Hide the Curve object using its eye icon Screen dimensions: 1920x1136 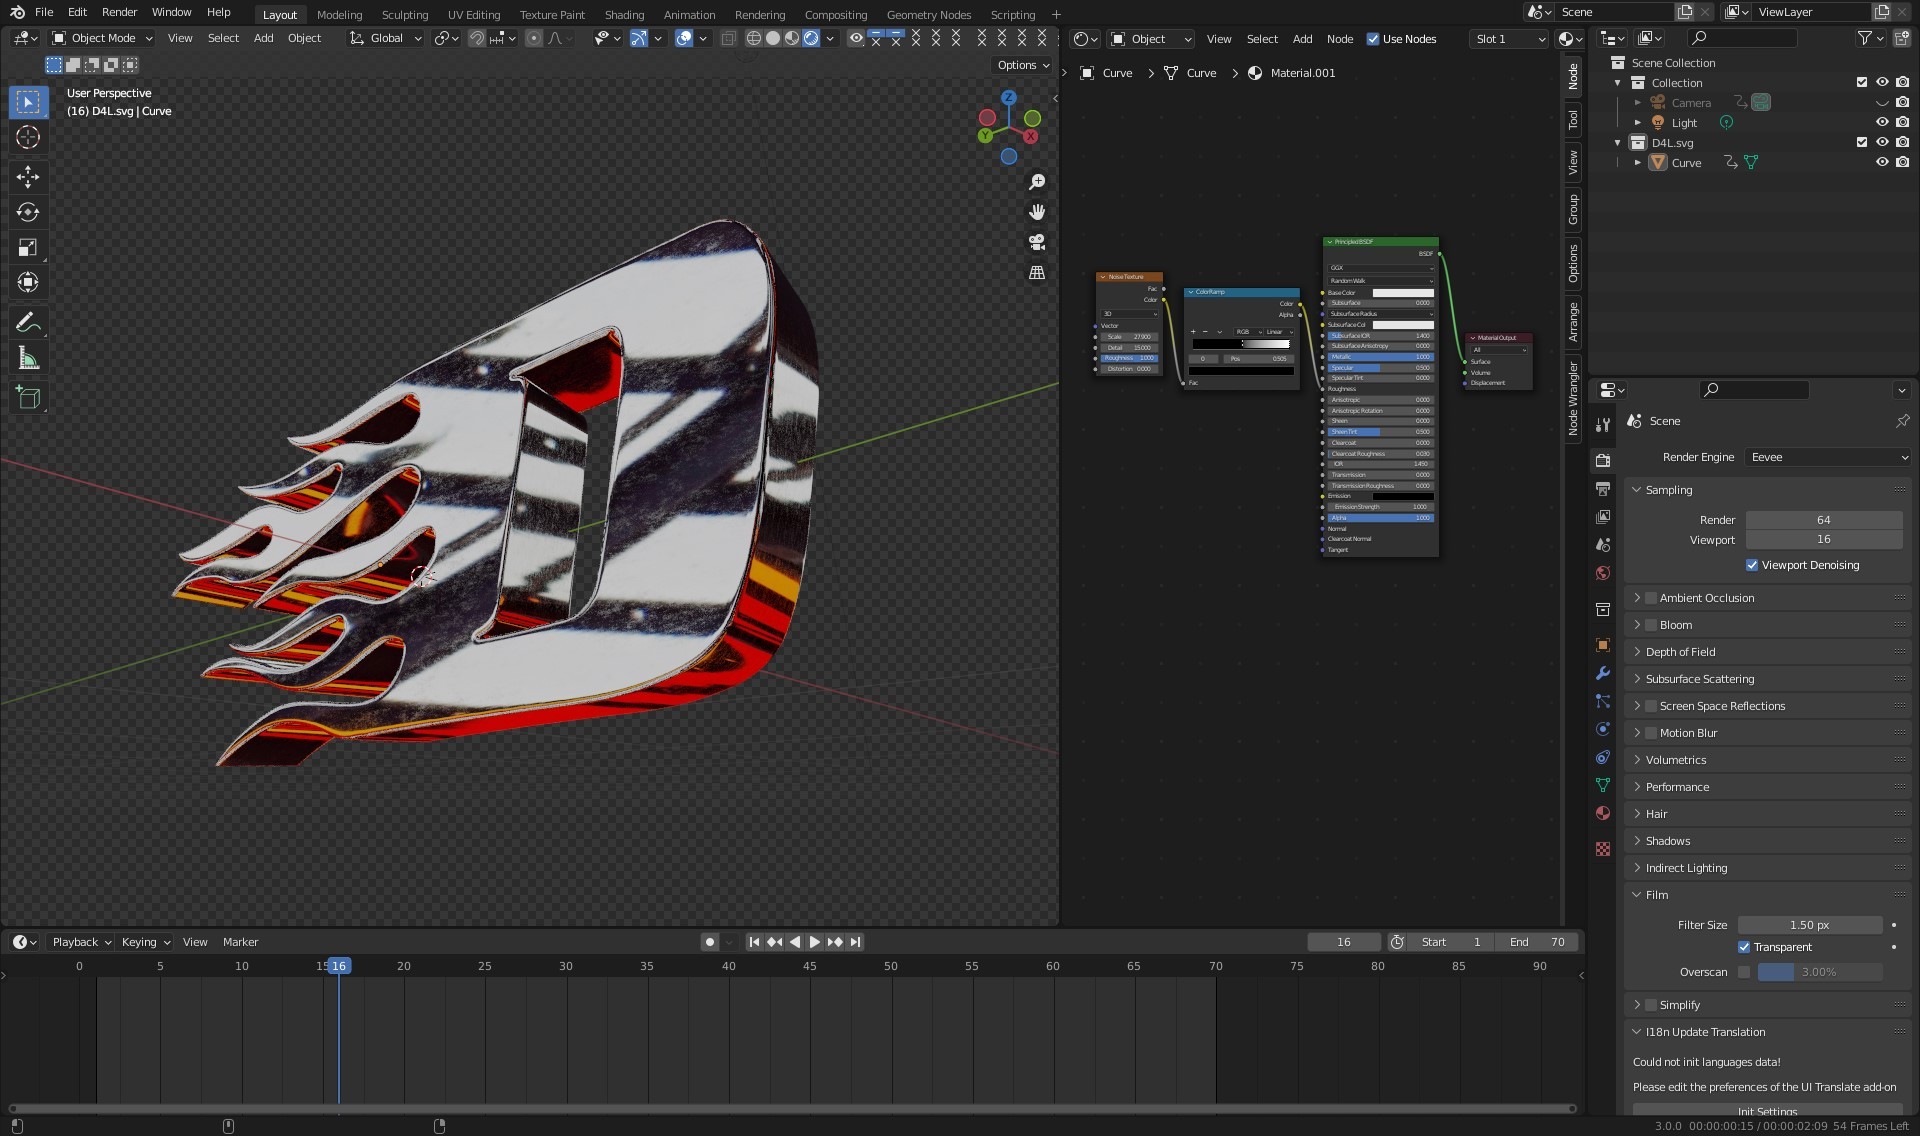pos(1881,162)
